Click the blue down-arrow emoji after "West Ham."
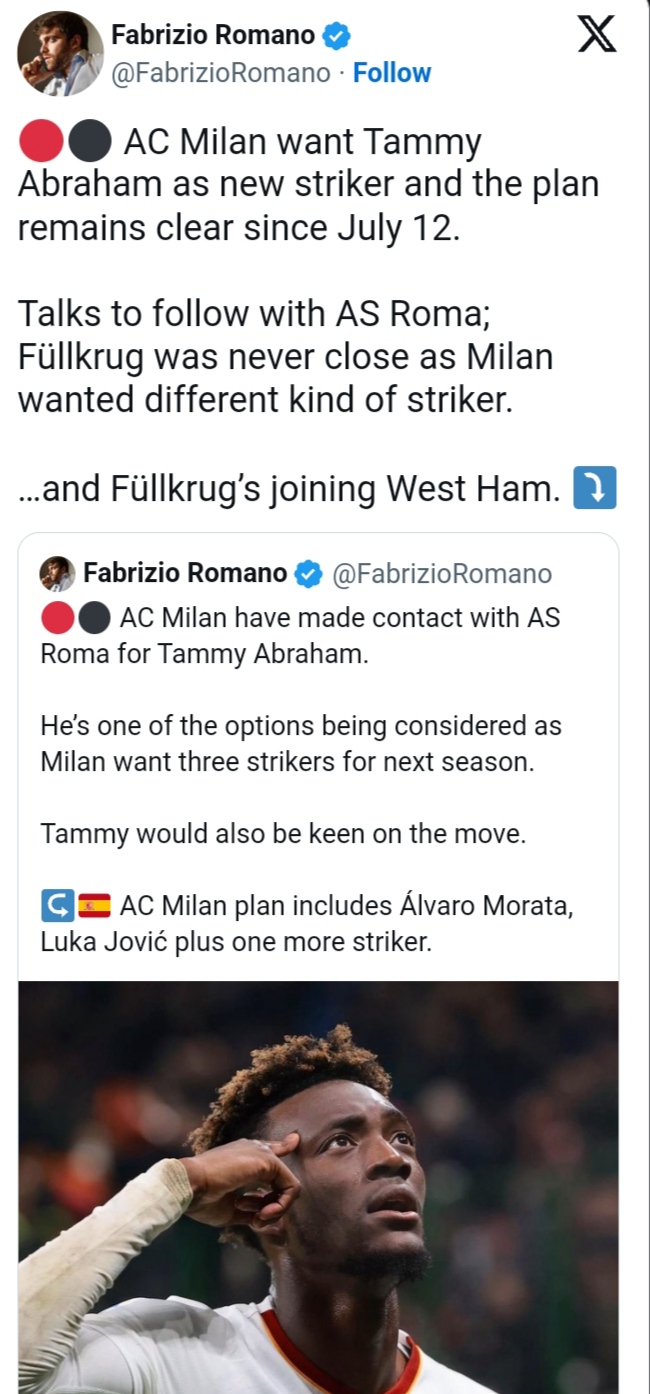 pyautogui.click(x=594, y=489)
